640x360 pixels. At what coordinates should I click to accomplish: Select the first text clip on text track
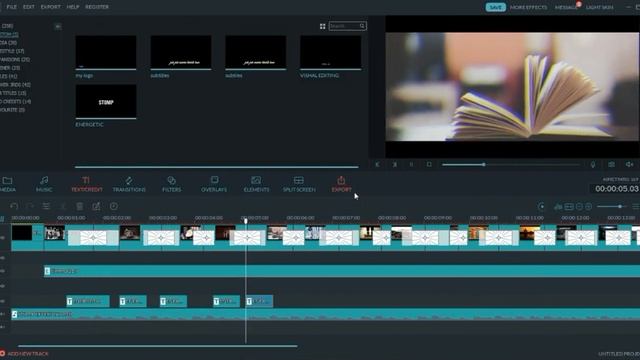point(88,301)
